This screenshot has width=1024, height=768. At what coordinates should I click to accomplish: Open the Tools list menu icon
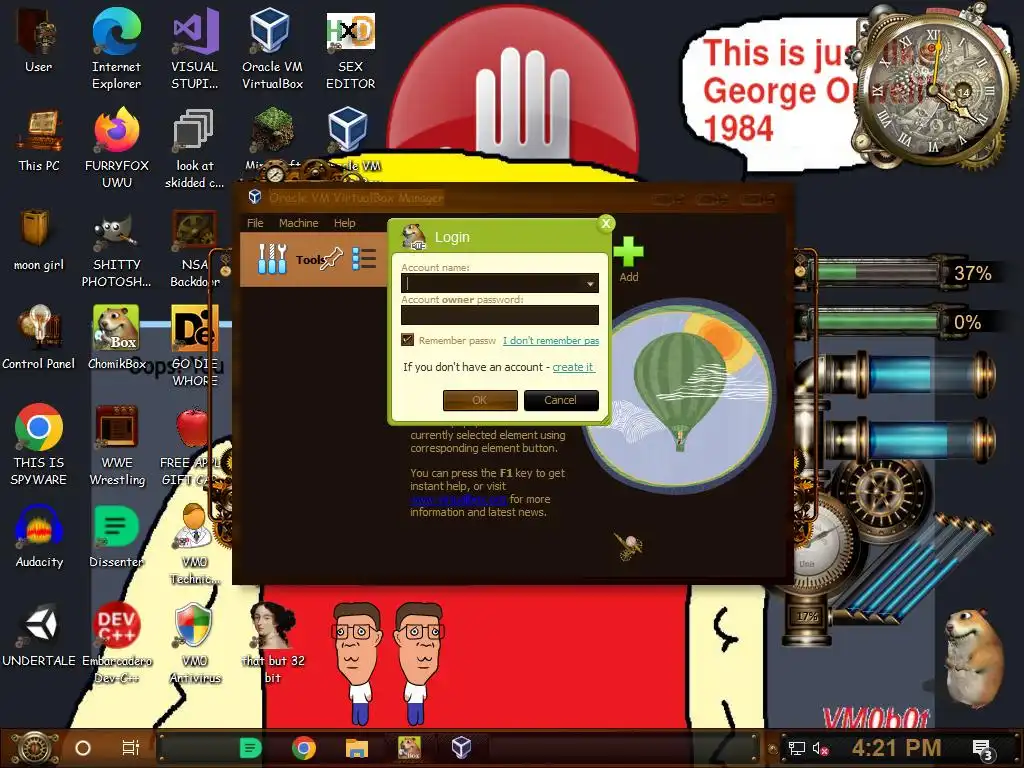point(364,259)
